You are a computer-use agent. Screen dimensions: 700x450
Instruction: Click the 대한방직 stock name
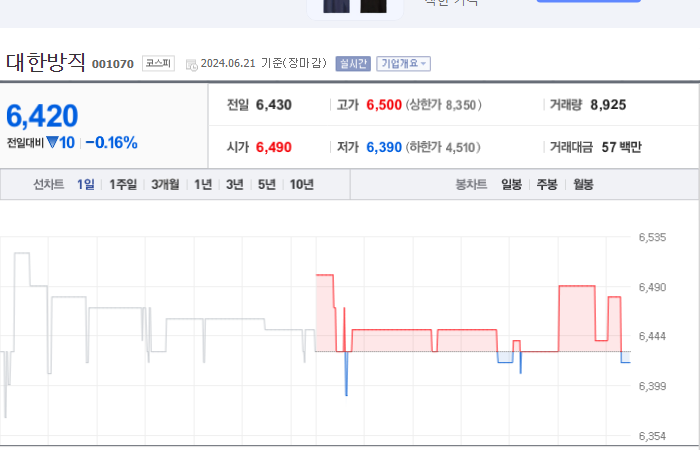point(46,62)
